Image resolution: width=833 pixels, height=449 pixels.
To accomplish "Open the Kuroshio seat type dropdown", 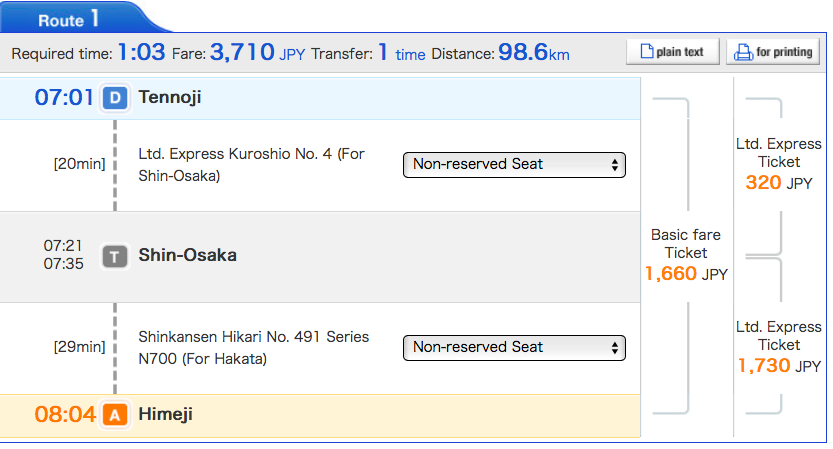I will click(514, 165).
